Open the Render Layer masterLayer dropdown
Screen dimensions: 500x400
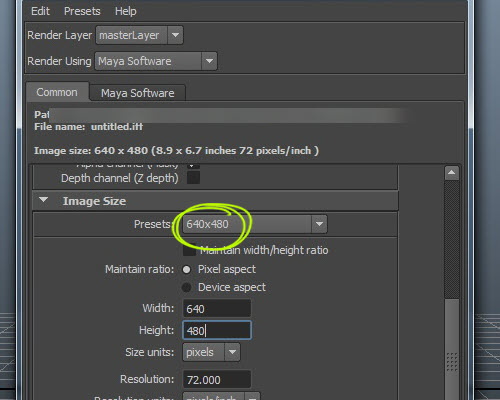139,35
